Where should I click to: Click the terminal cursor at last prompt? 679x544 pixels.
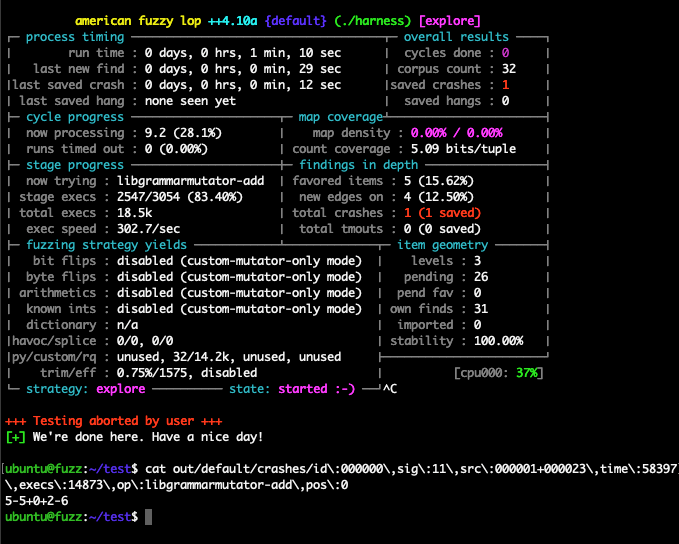[149, 517]
